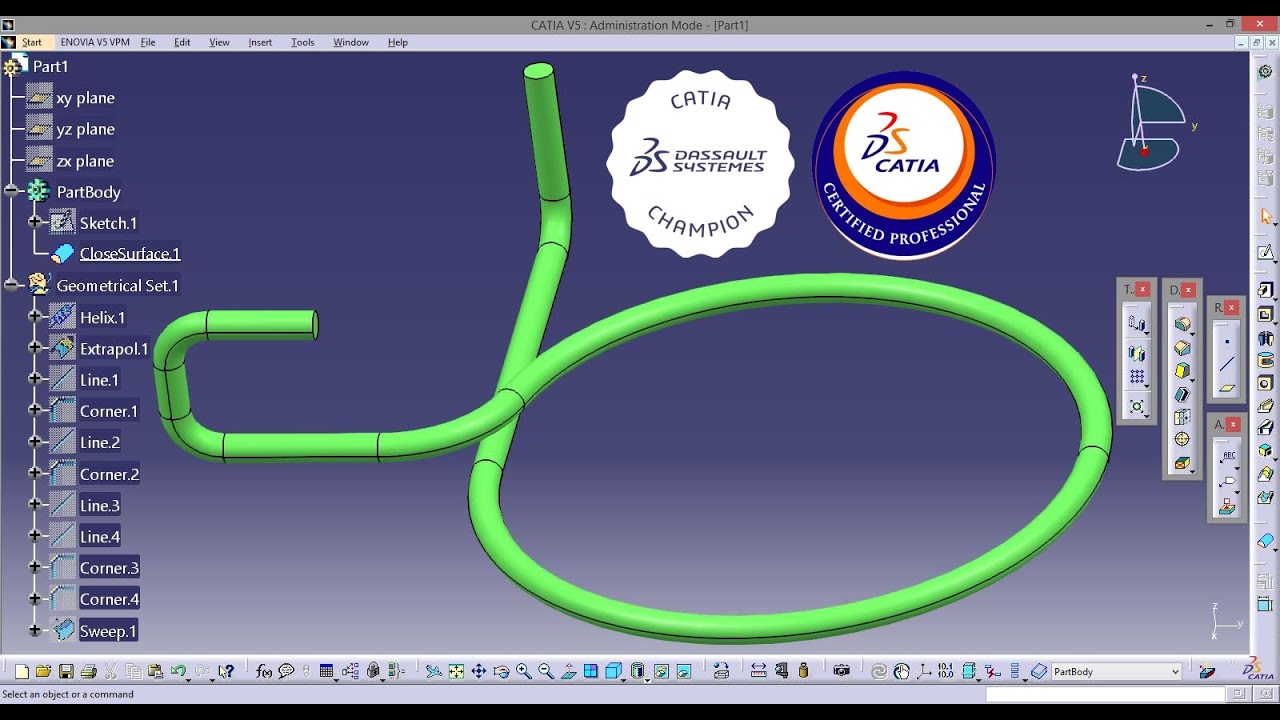
Task: Click the Shaft tool in right toolbar
Action: [x=1265, y=338]
